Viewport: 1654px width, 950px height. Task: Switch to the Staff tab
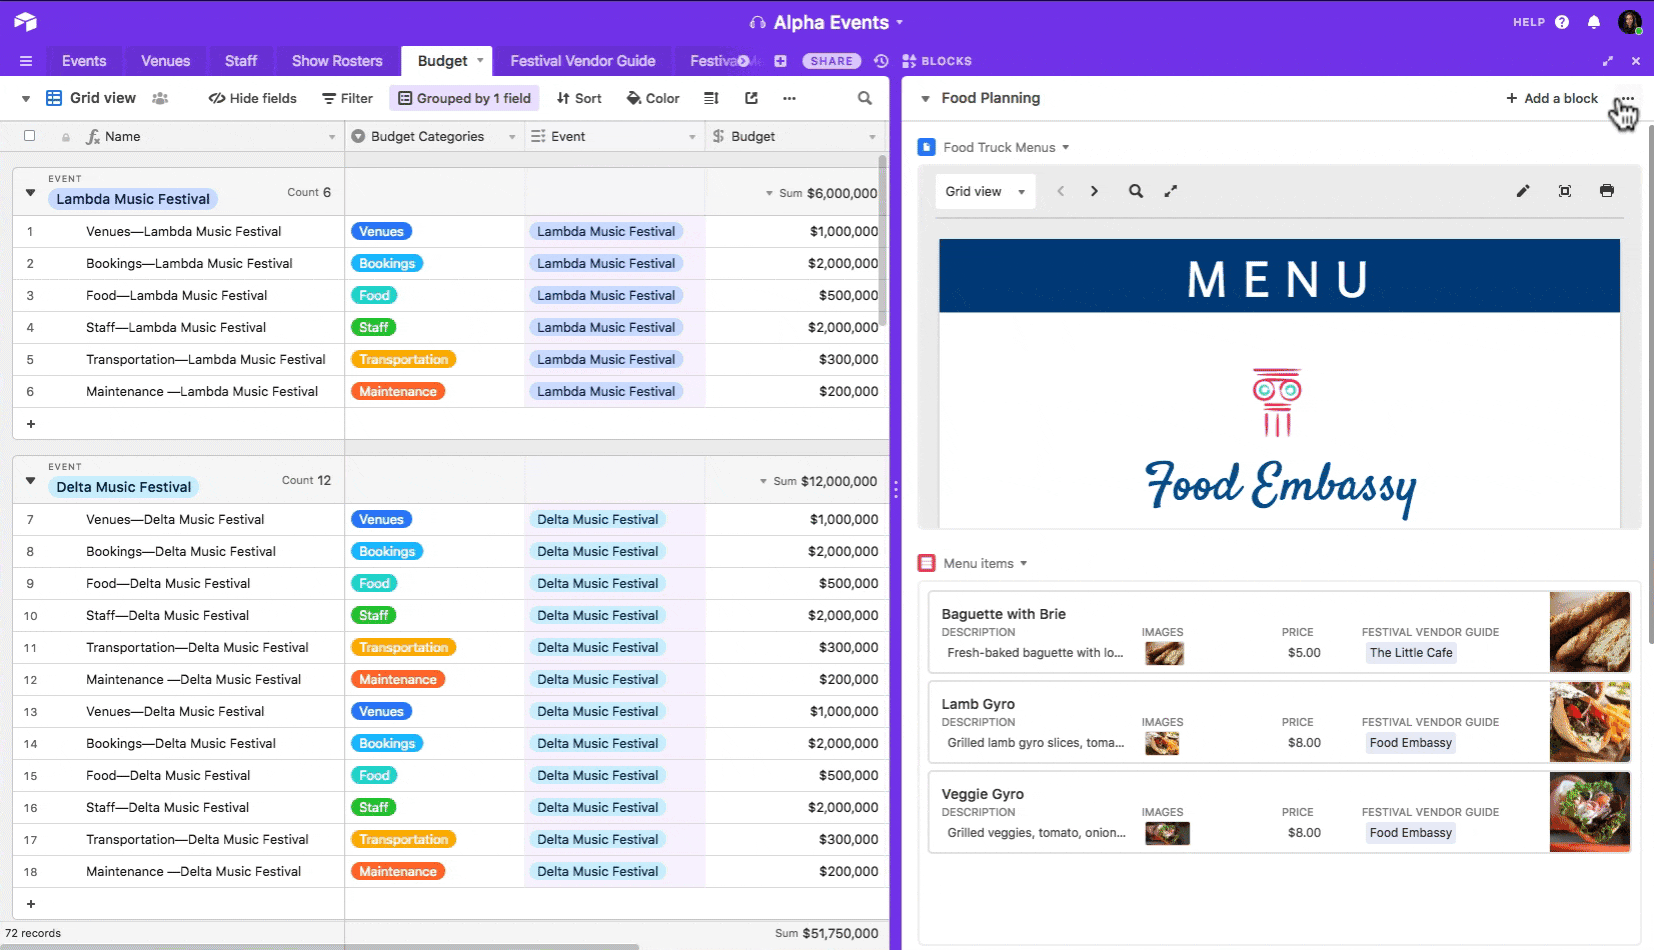coord(241,61)
